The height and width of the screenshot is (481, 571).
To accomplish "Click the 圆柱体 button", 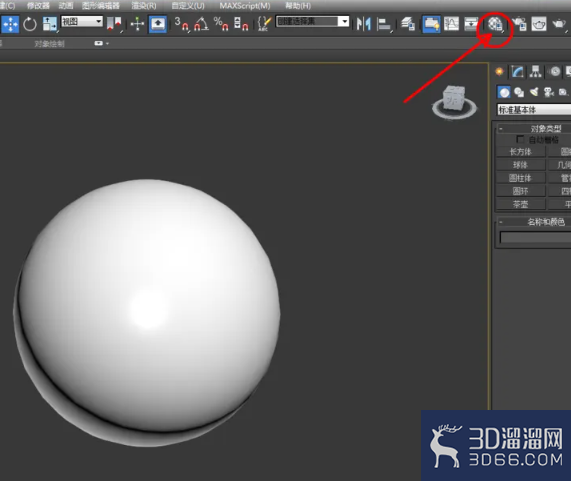I will 520,178.
